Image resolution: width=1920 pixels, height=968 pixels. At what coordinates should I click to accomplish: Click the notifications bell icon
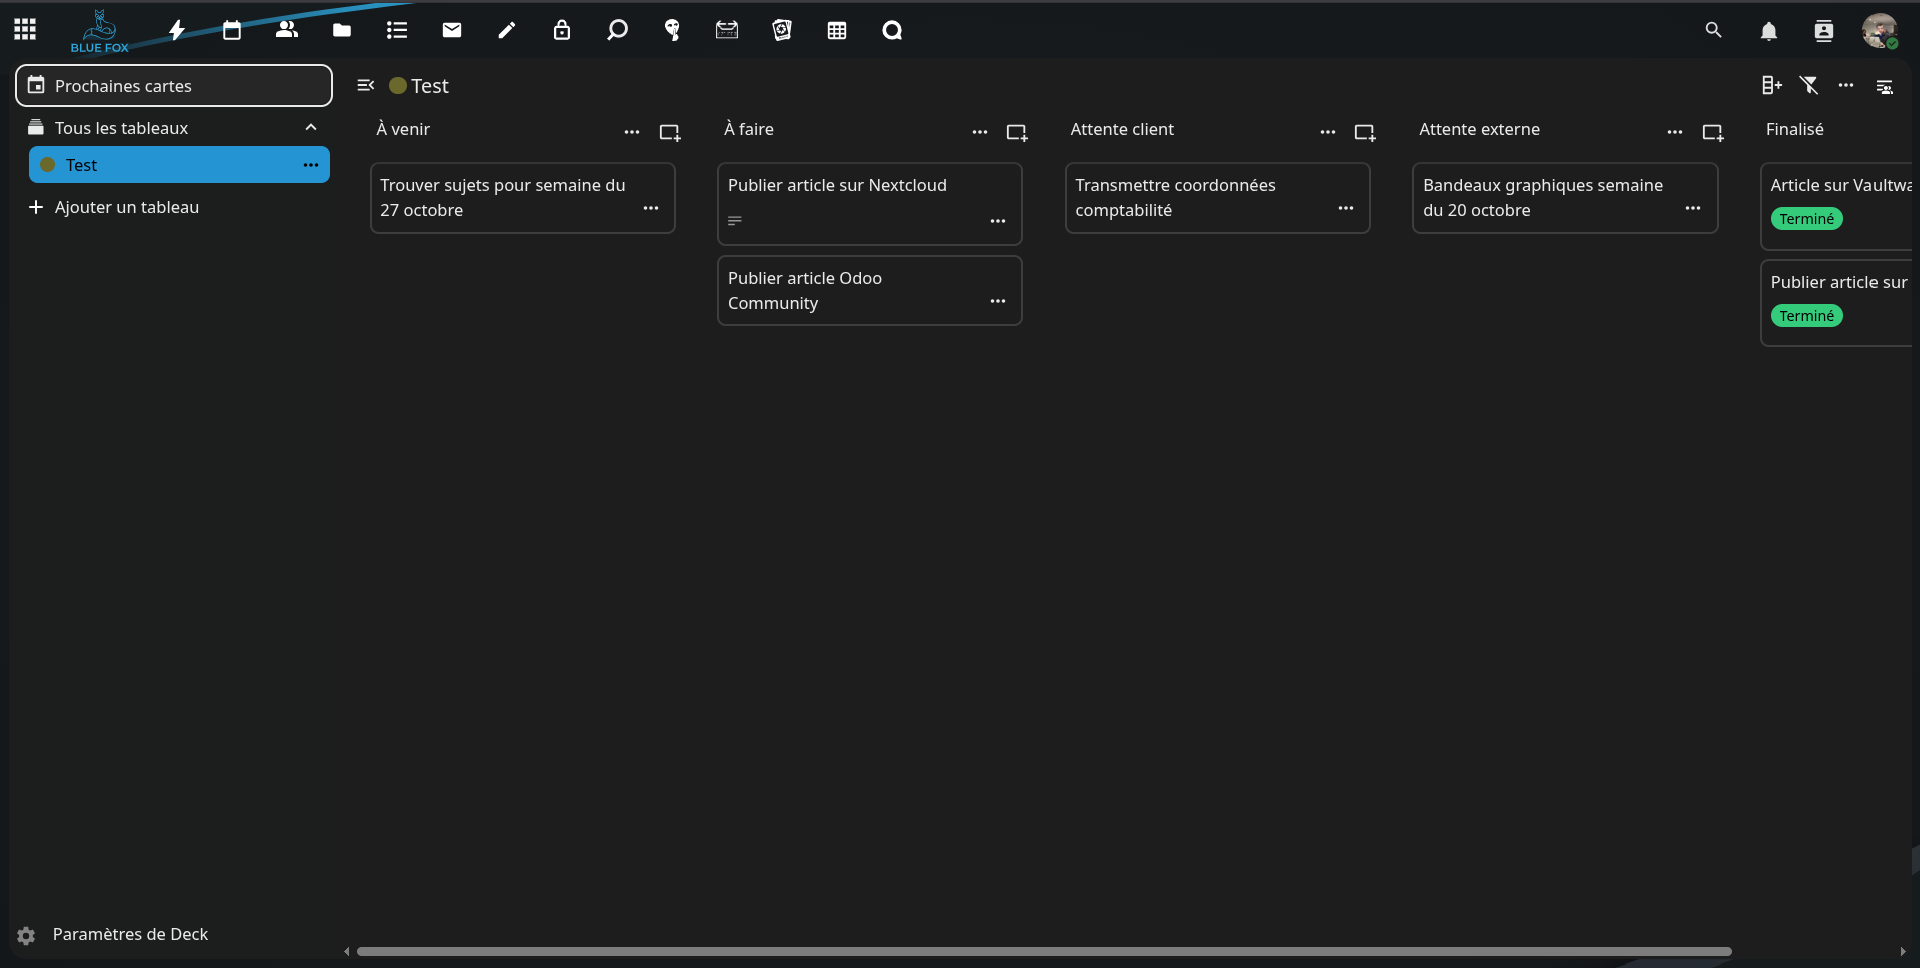click(1768, 31)
